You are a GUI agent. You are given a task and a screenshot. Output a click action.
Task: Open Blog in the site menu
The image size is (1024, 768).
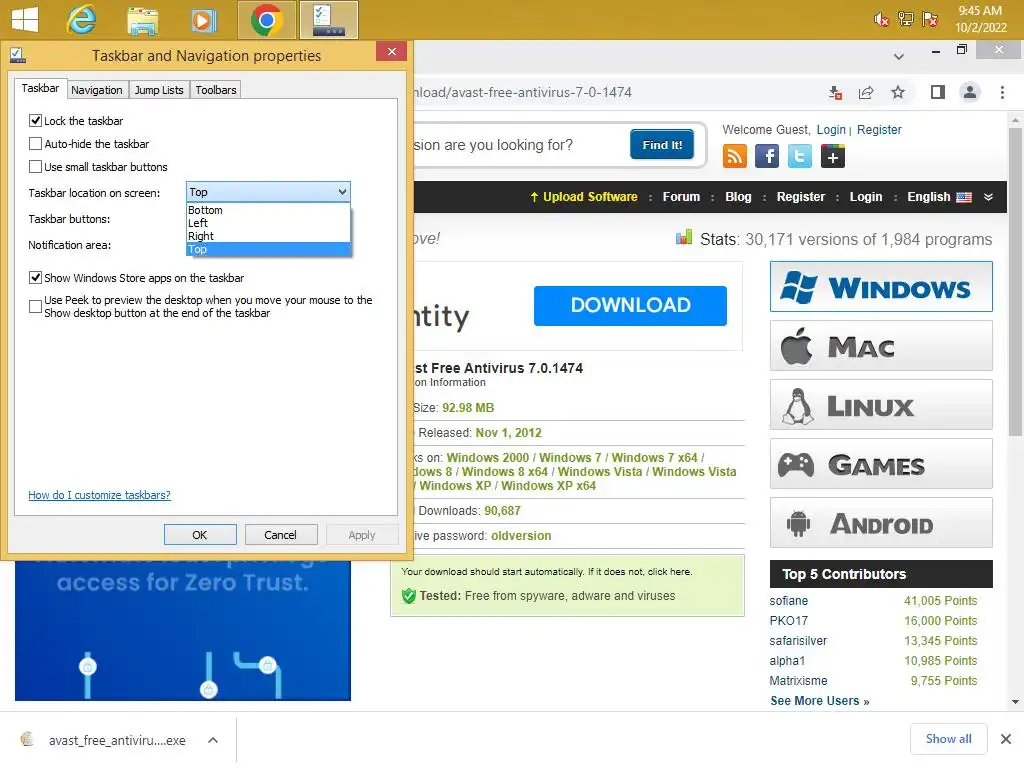tap(738, 197)
